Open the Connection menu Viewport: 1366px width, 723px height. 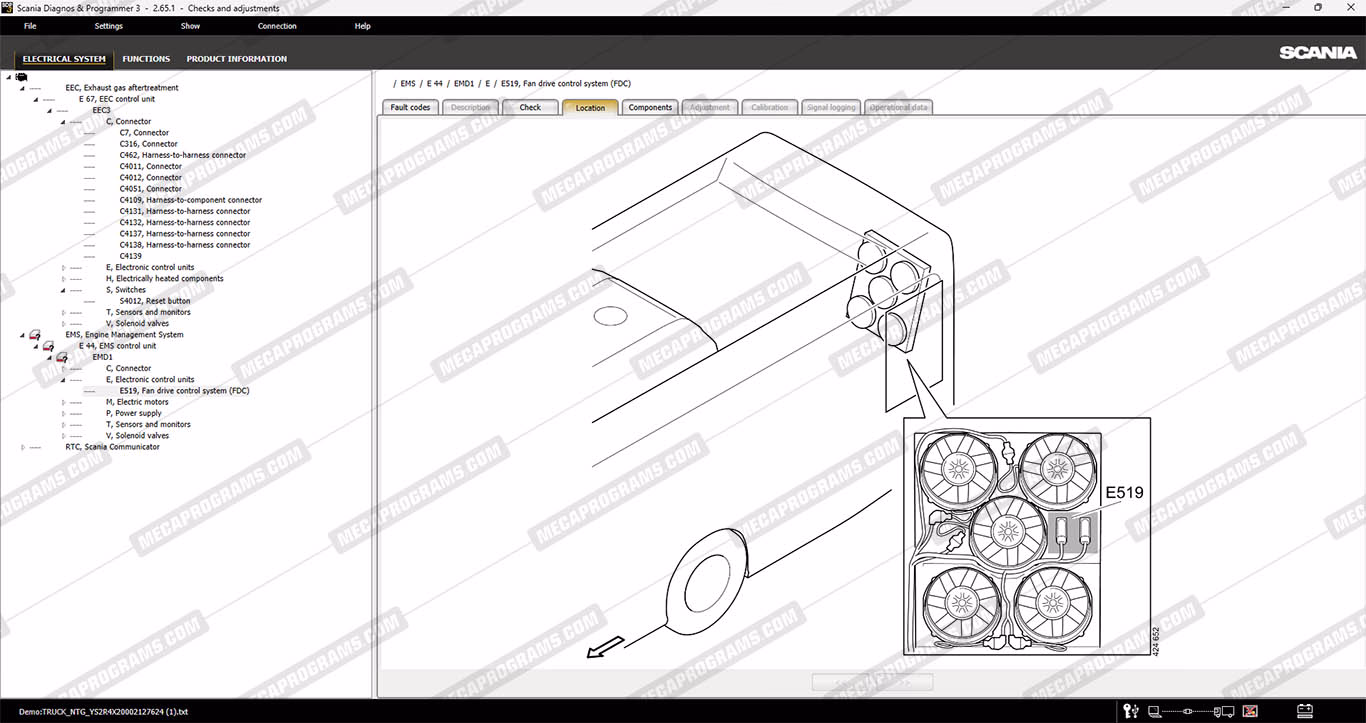[x=277, y=26]
